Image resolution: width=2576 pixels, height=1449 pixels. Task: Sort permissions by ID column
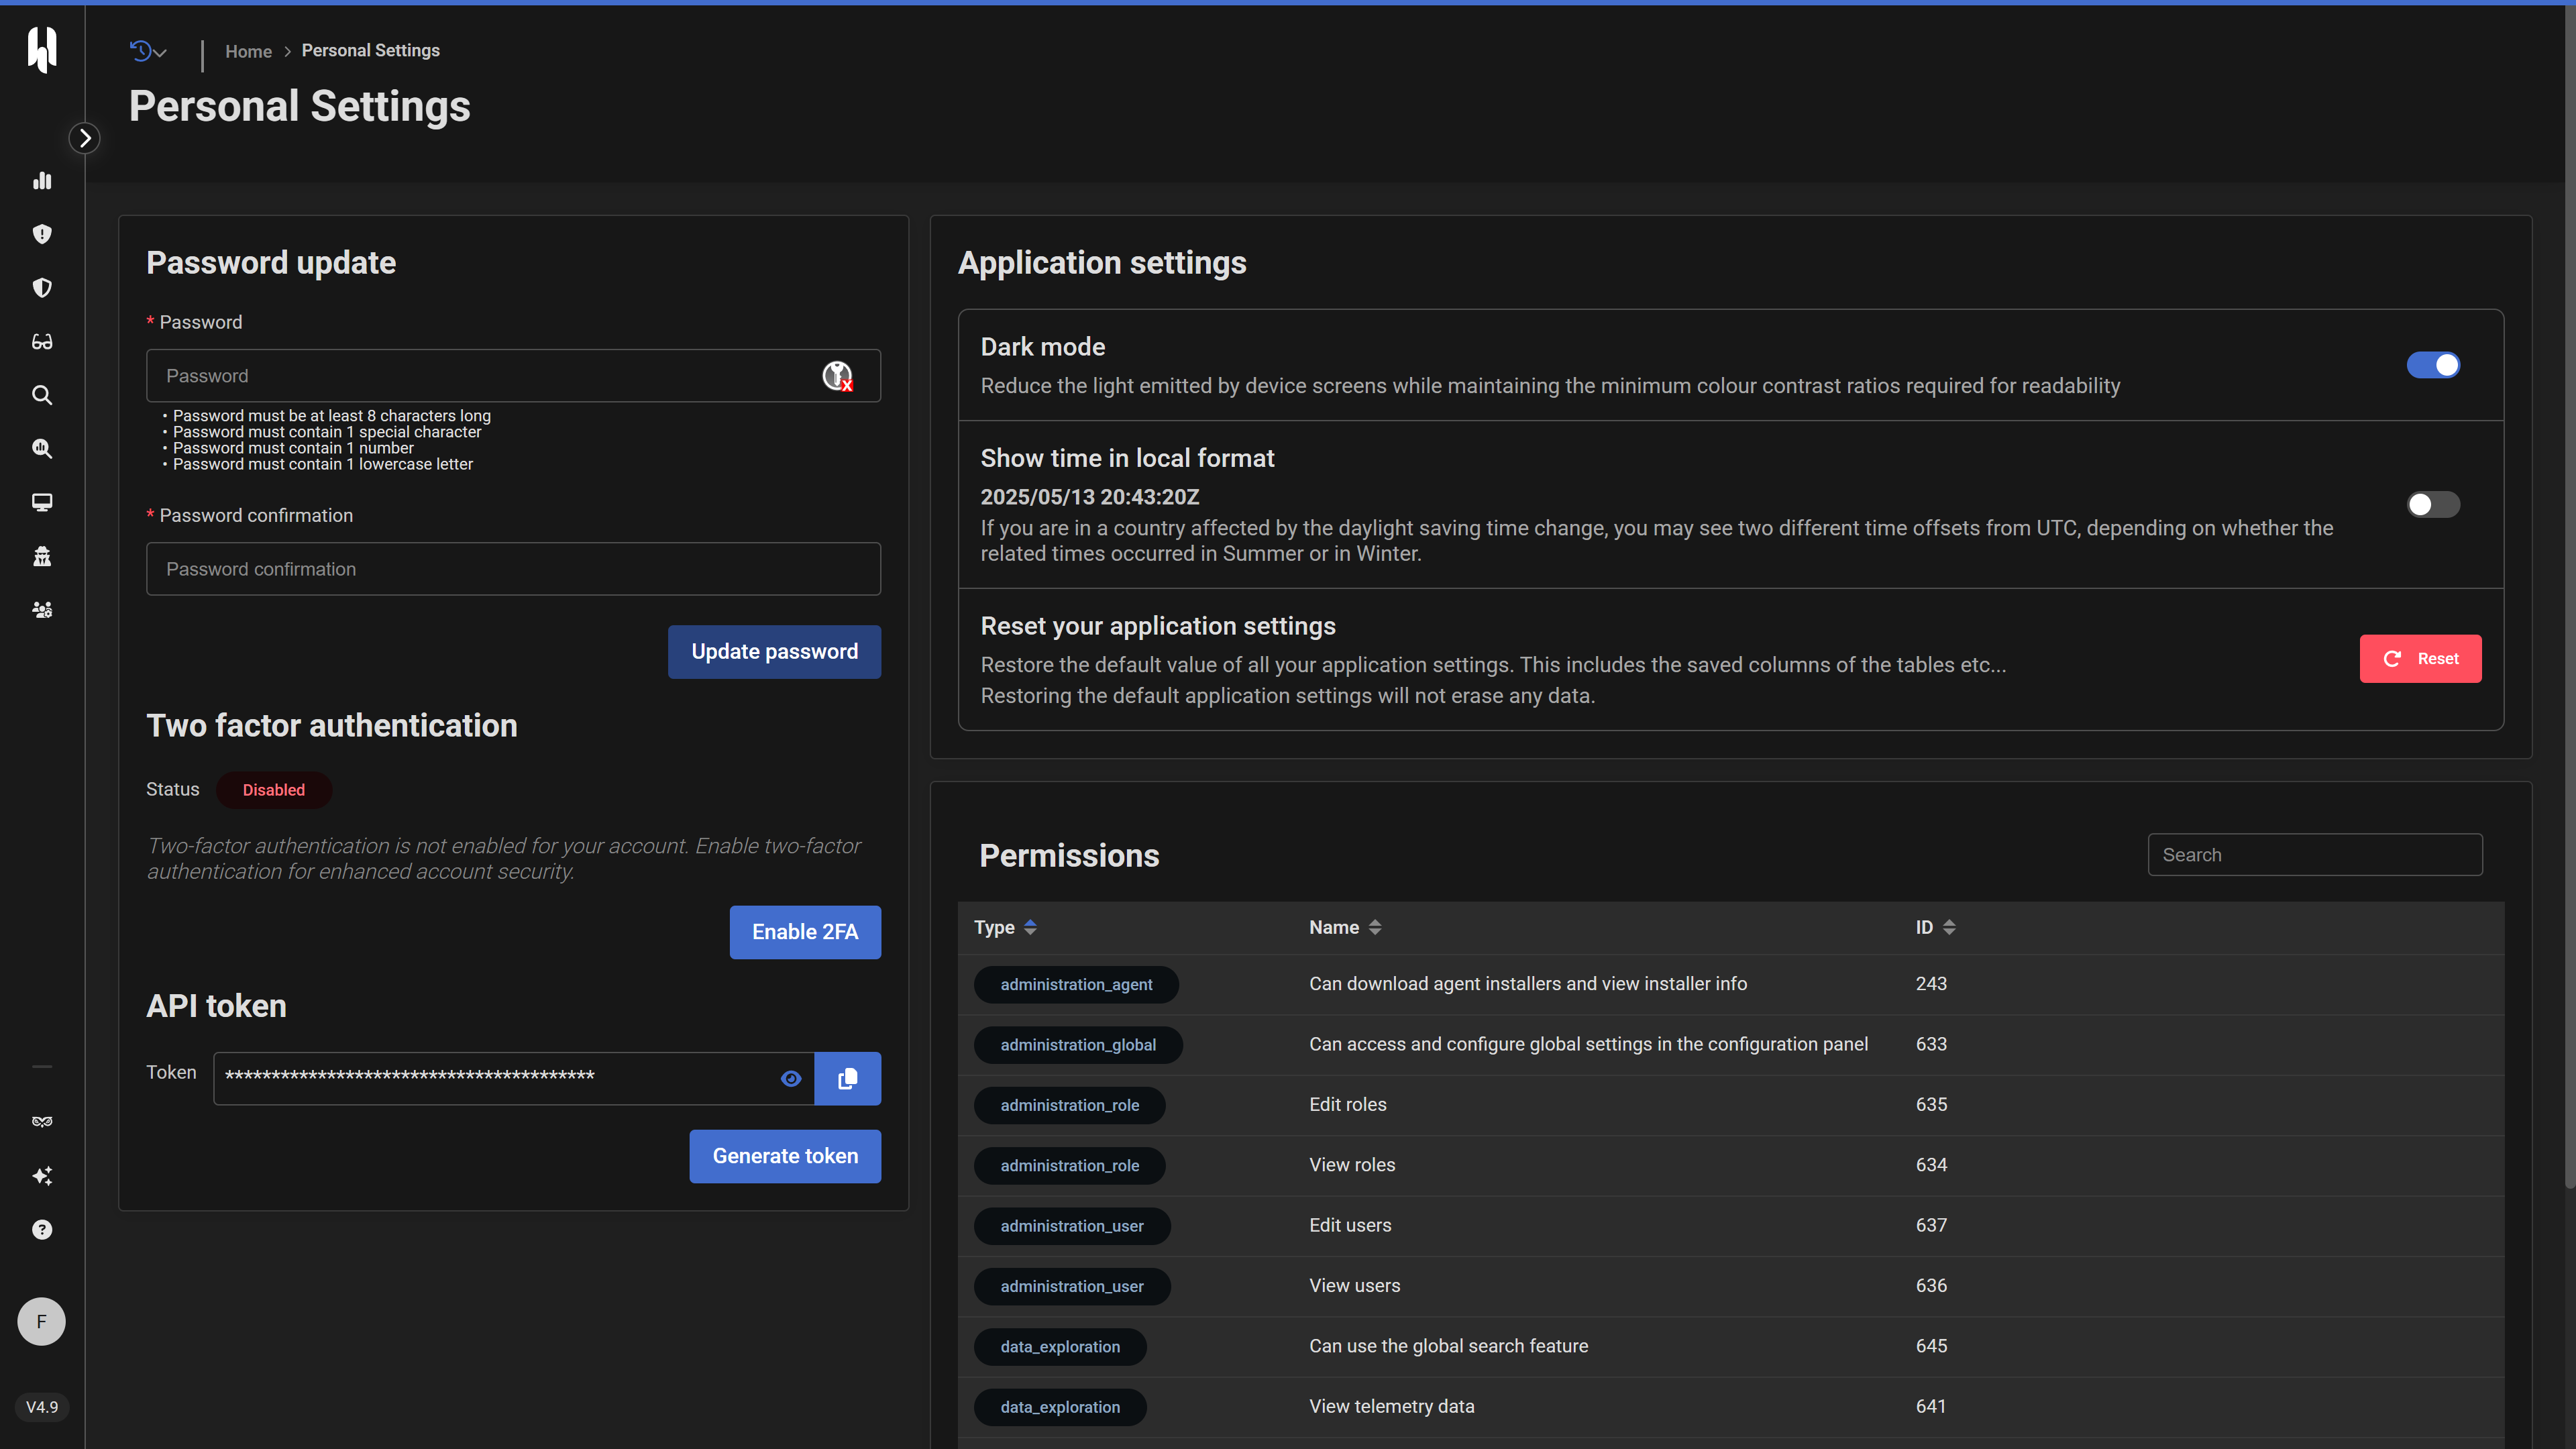point(1935,928)
